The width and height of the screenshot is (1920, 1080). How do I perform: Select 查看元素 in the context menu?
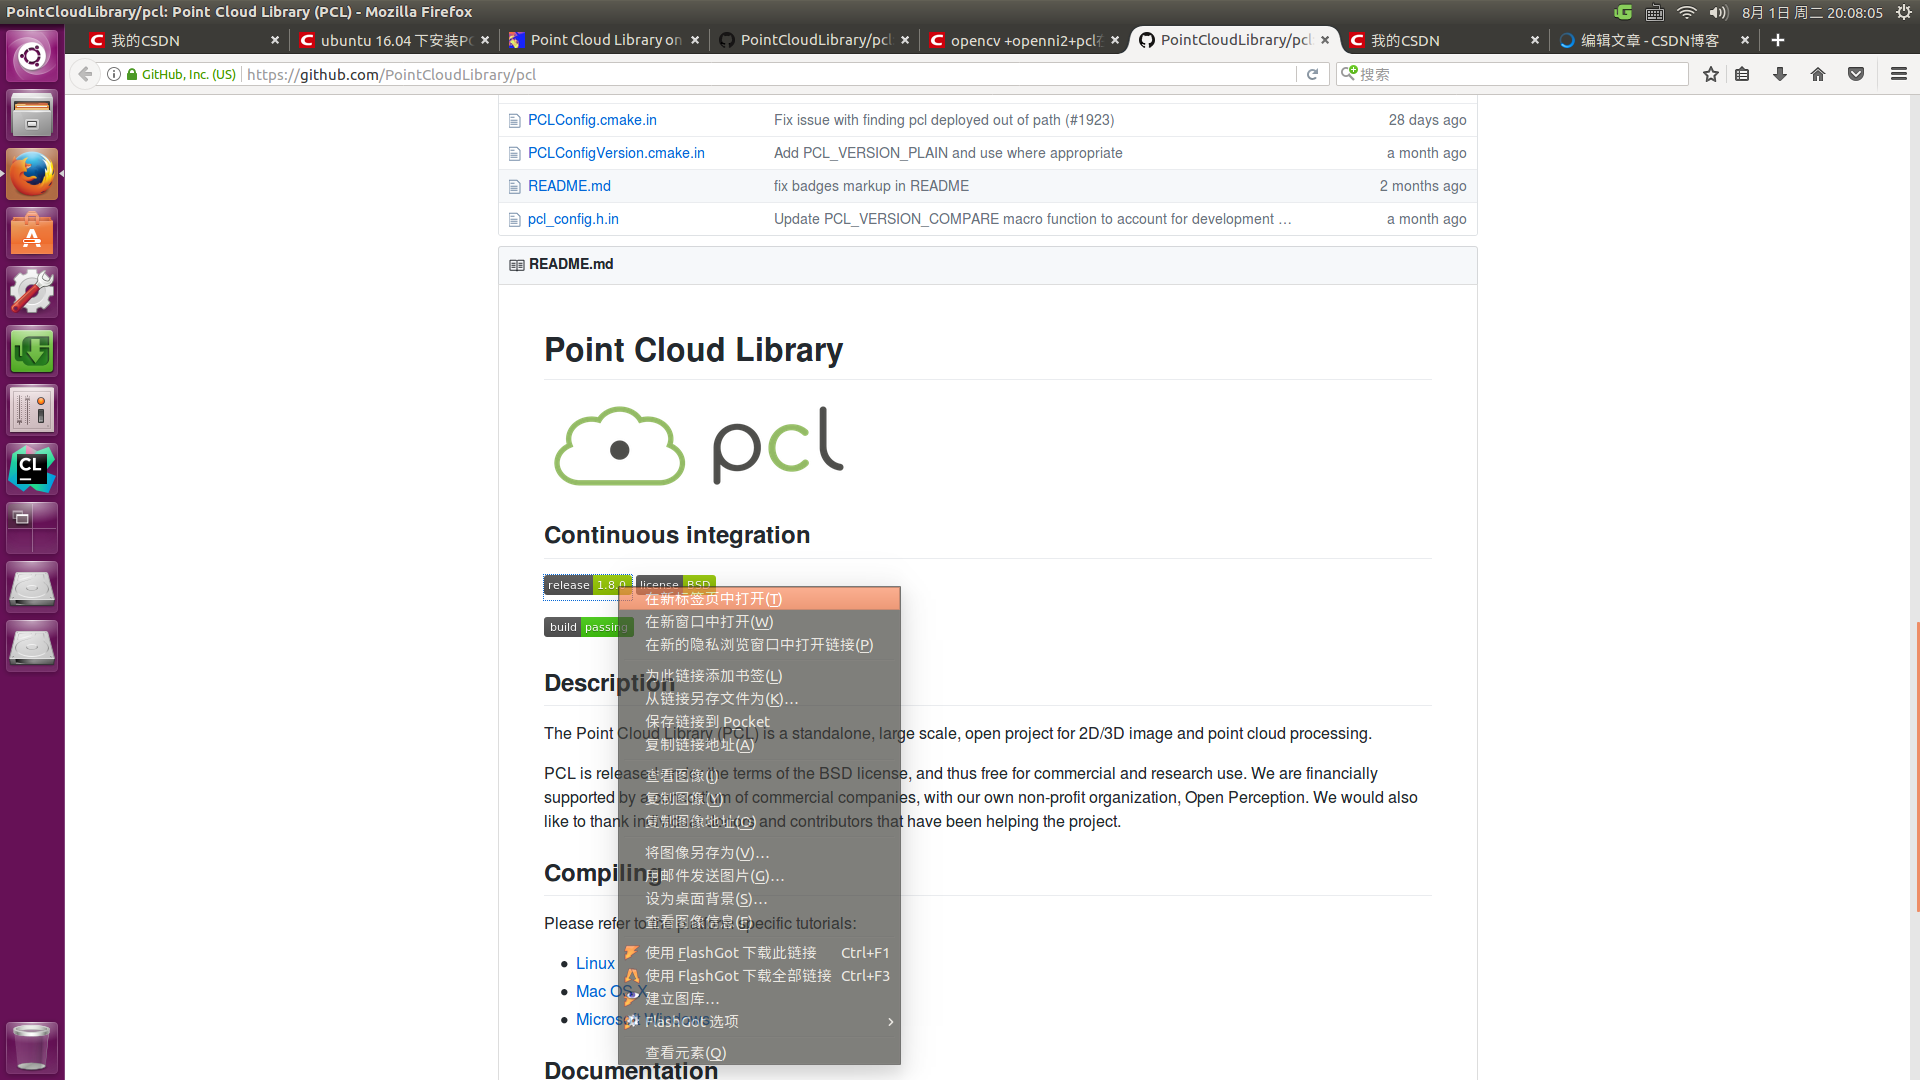[686, 1053]
